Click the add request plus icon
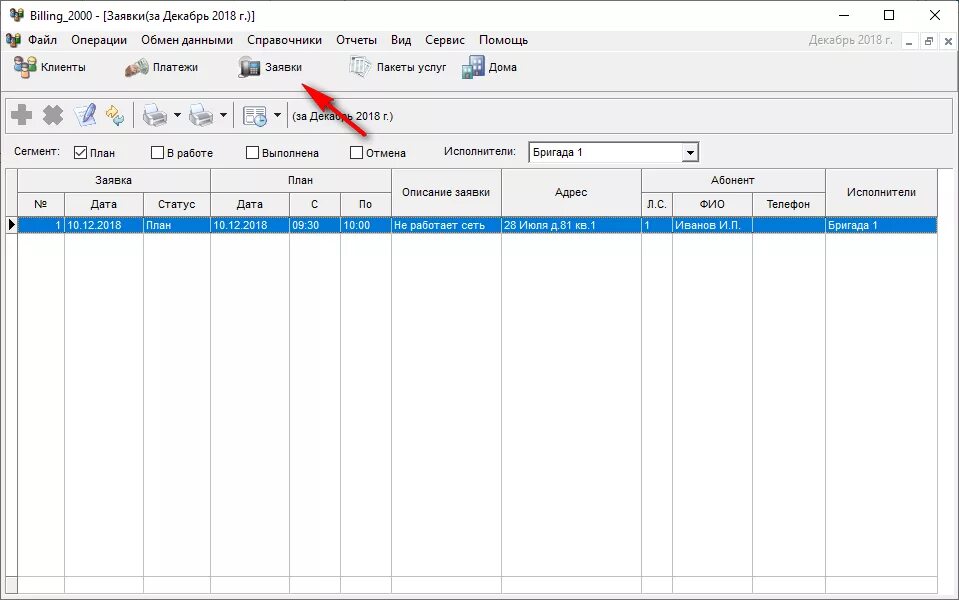The image size is (959, 600). (22, 115)
